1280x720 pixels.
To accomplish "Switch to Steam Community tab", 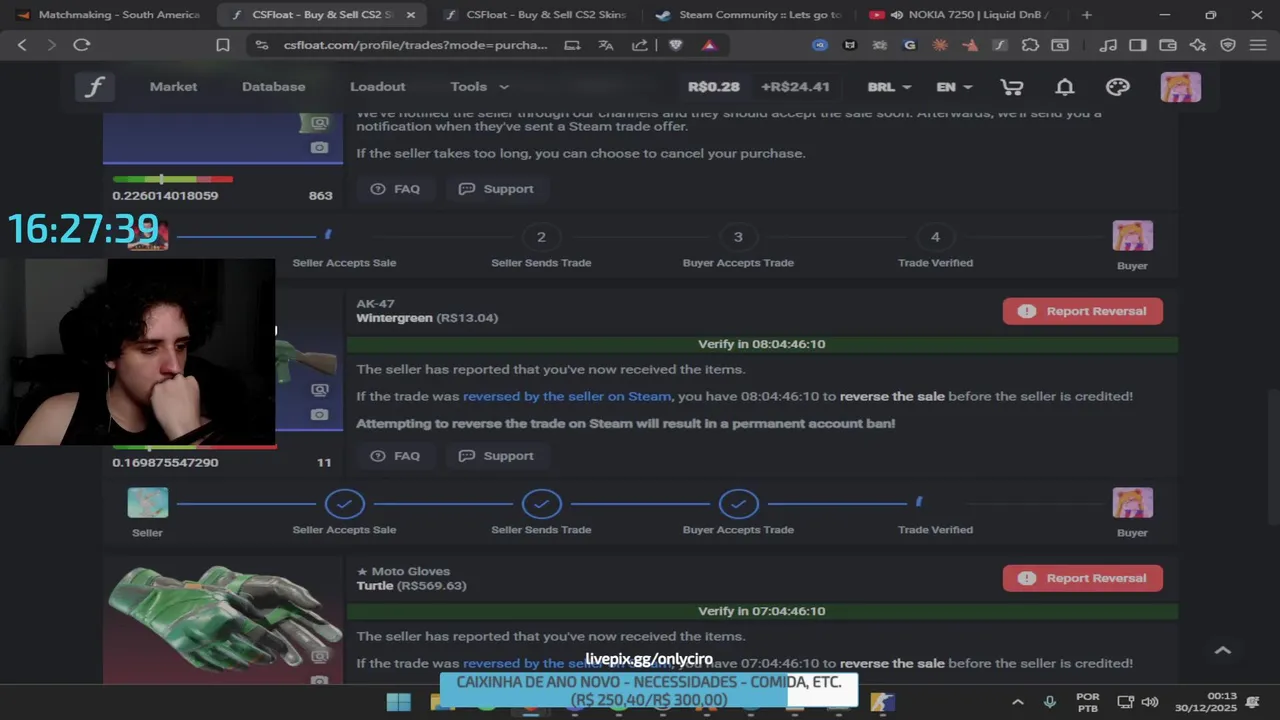I will coord(748,15).
